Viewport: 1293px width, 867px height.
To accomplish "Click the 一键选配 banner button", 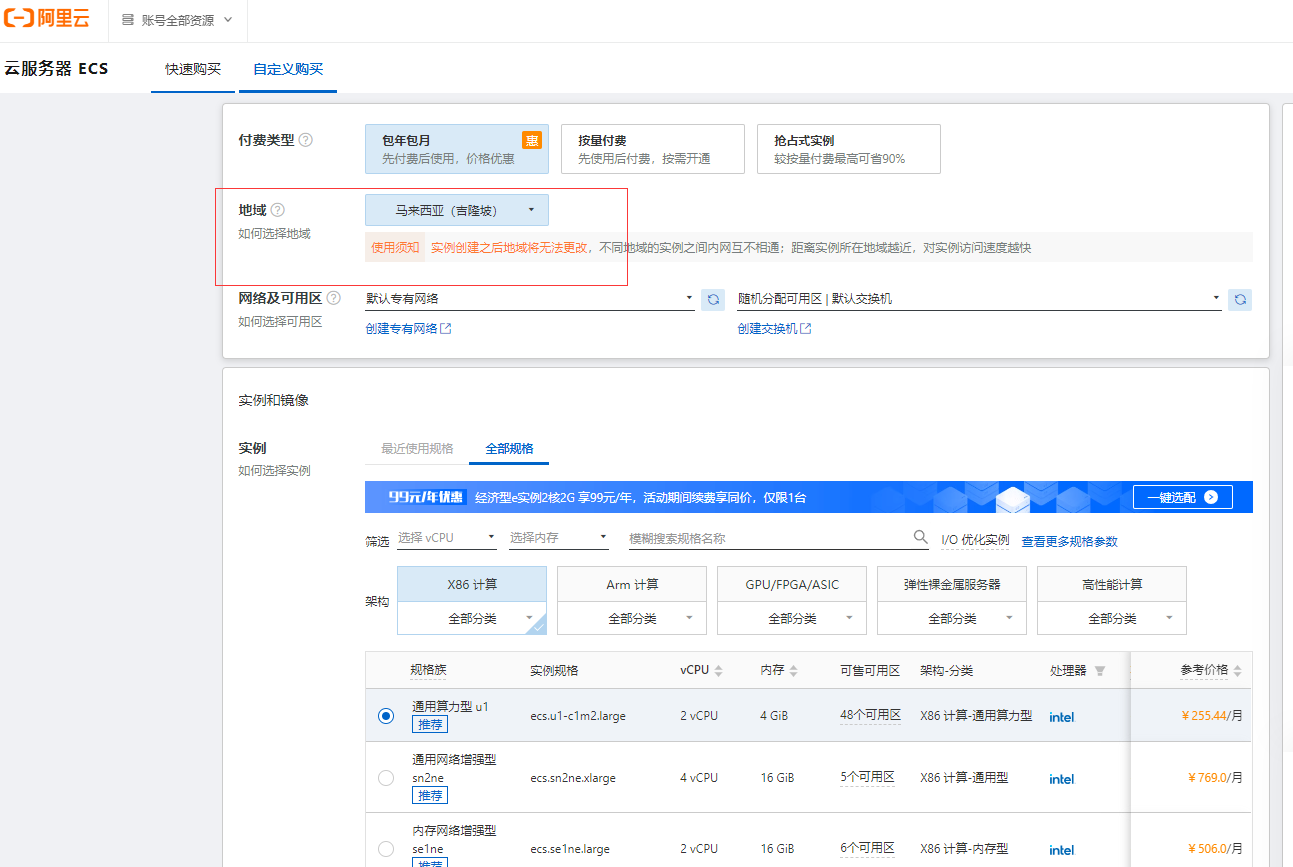I will point(1183,497).
